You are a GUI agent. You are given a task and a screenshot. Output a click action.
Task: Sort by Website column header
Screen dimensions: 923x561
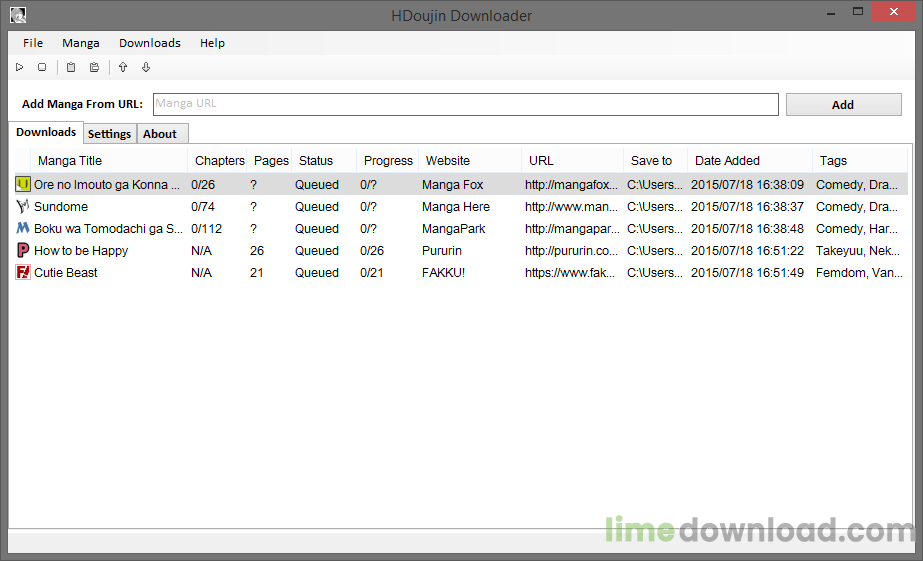click(x=470, y=161)
